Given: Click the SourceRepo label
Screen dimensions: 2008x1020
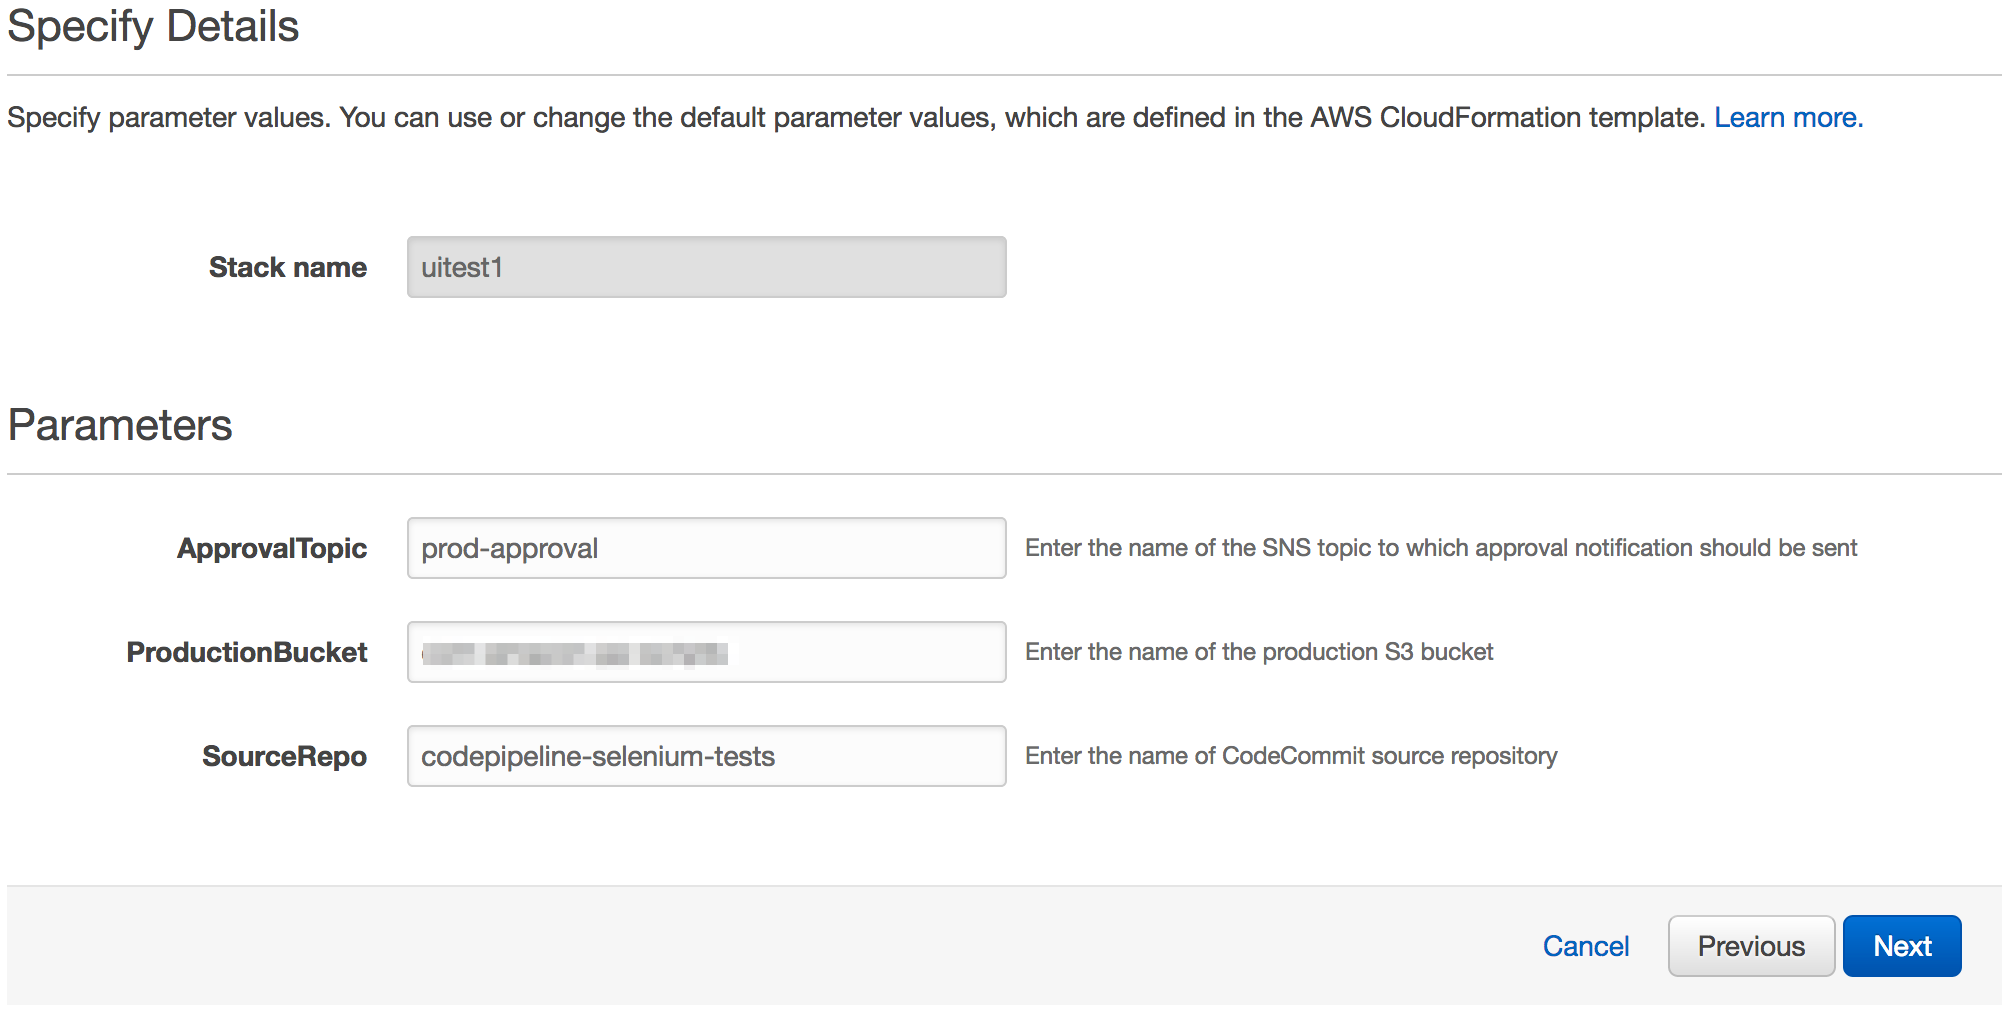Looking at the screenshot, I should (284, 756).
